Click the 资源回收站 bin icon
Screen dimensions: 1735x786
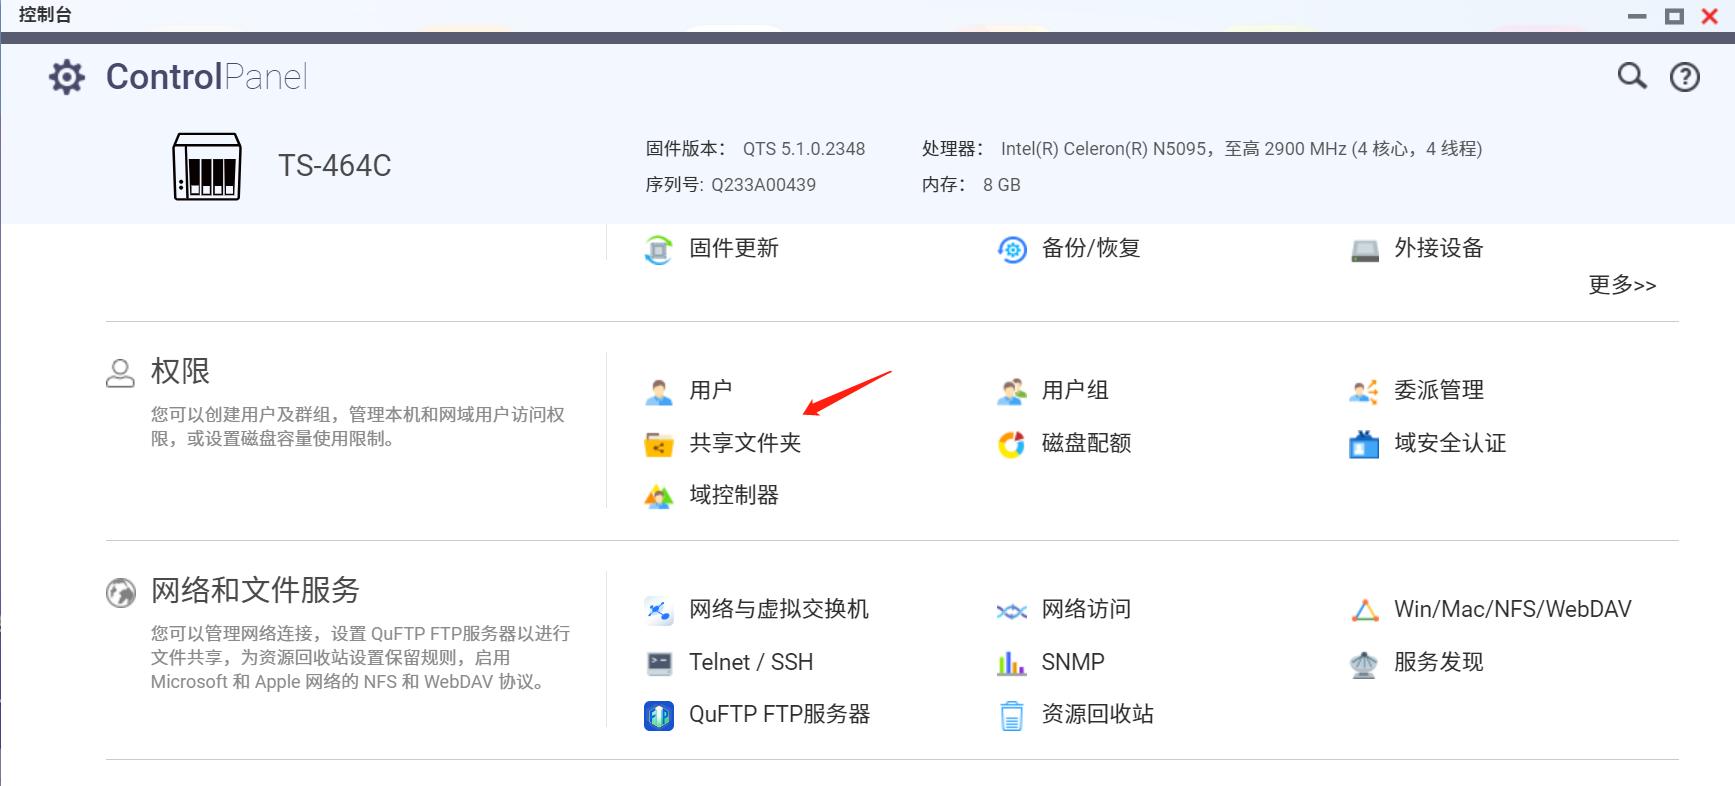pyautogui.click(x=1012, y=715)
